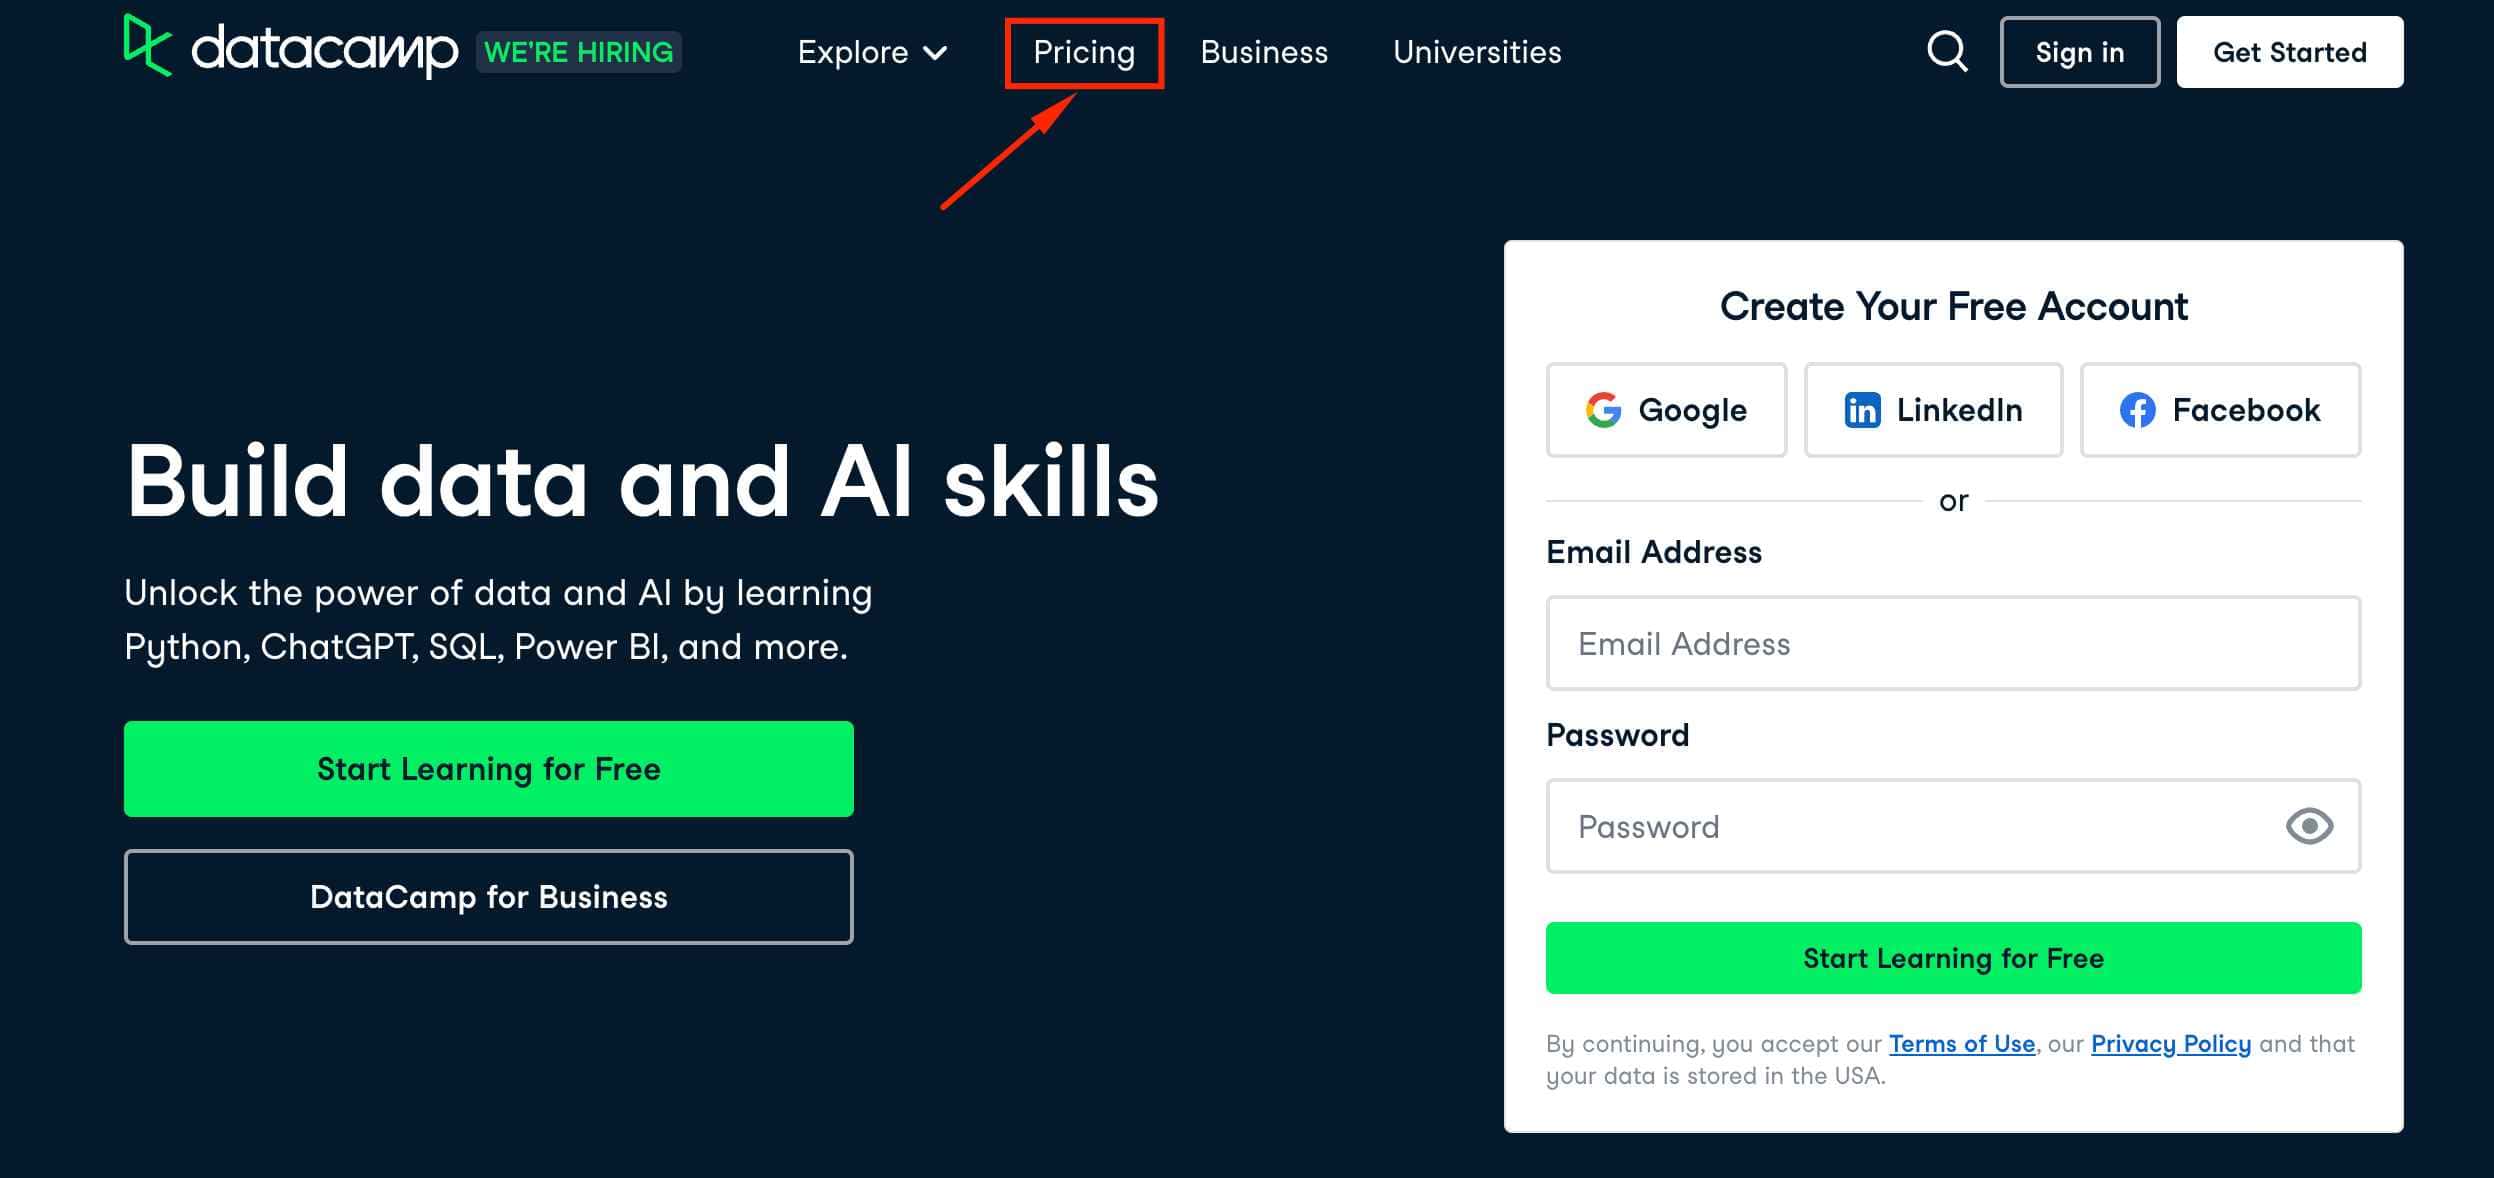Toggle password visibility eye icon
The width and height of the screenshot is (2494, 1178).
pyautogui.click(x=2309, y=825)
